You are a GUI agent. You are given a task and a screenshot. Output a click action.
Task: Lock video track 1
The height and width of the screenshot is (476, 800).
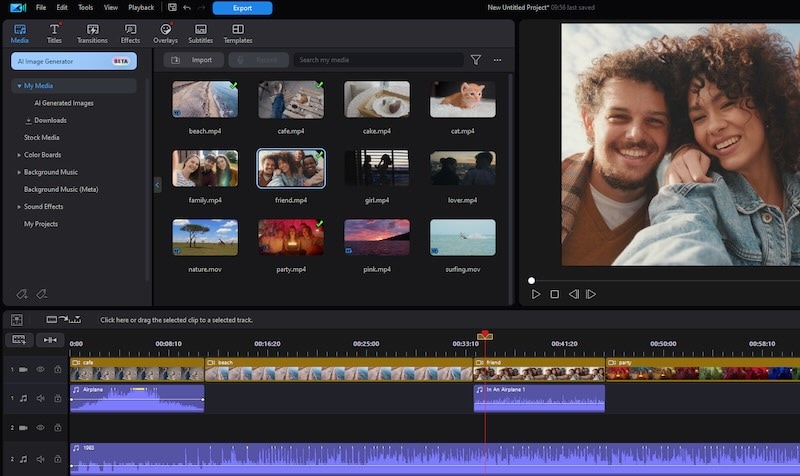(x=58, y=369)
